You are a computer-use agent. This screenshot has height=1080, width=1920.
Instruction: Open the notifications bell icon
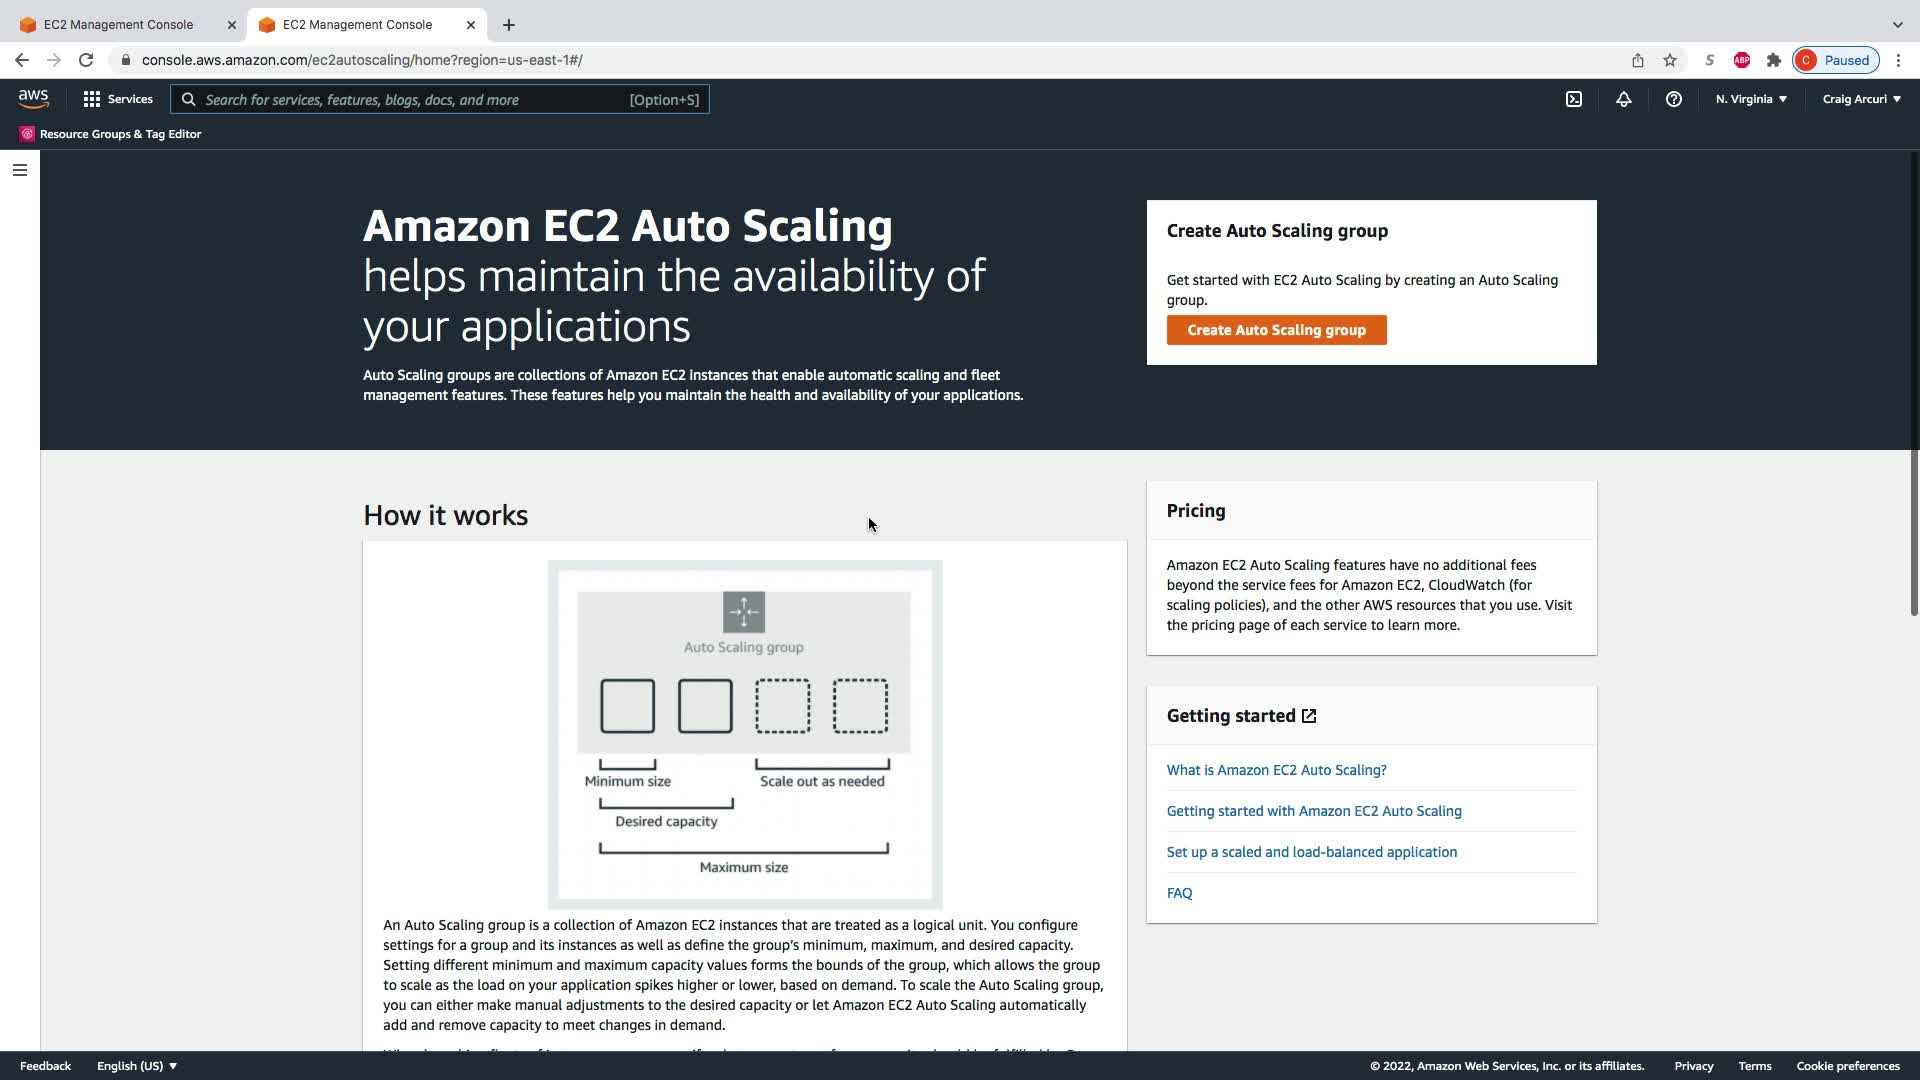(1624, 99)
